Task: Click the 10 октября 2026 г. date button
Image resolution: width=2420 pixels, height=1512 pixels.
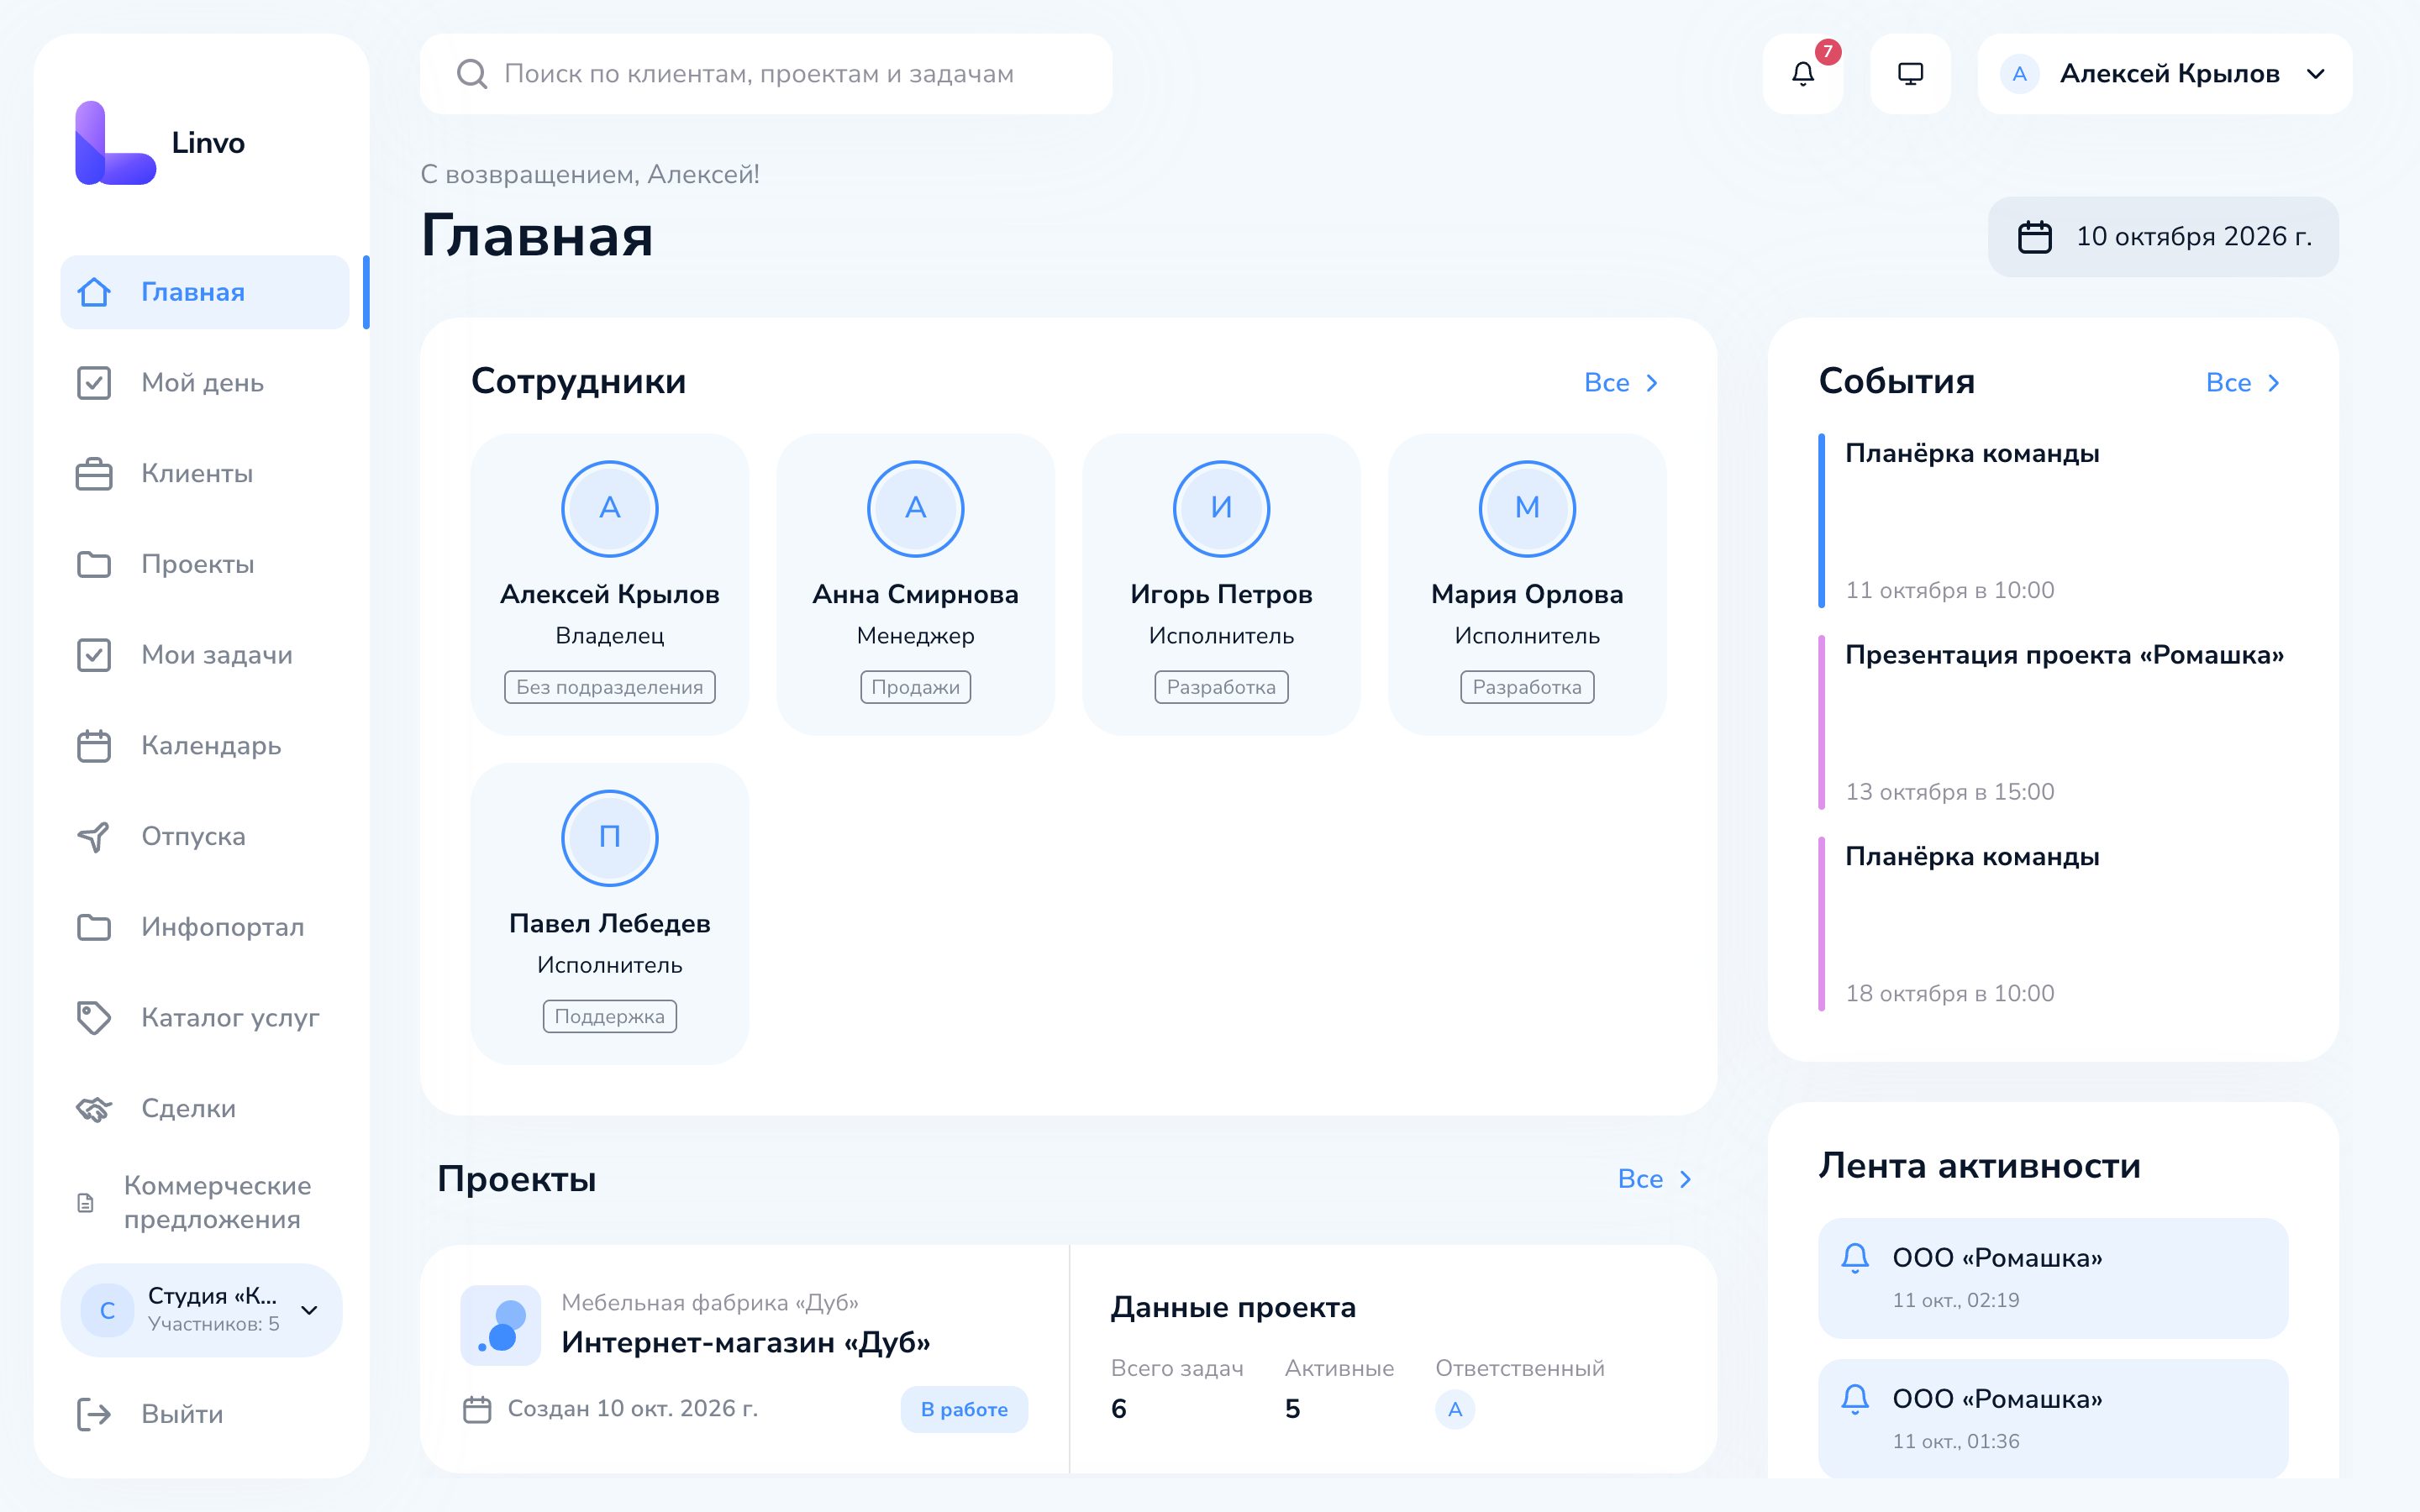Action: click(2163, 237)
